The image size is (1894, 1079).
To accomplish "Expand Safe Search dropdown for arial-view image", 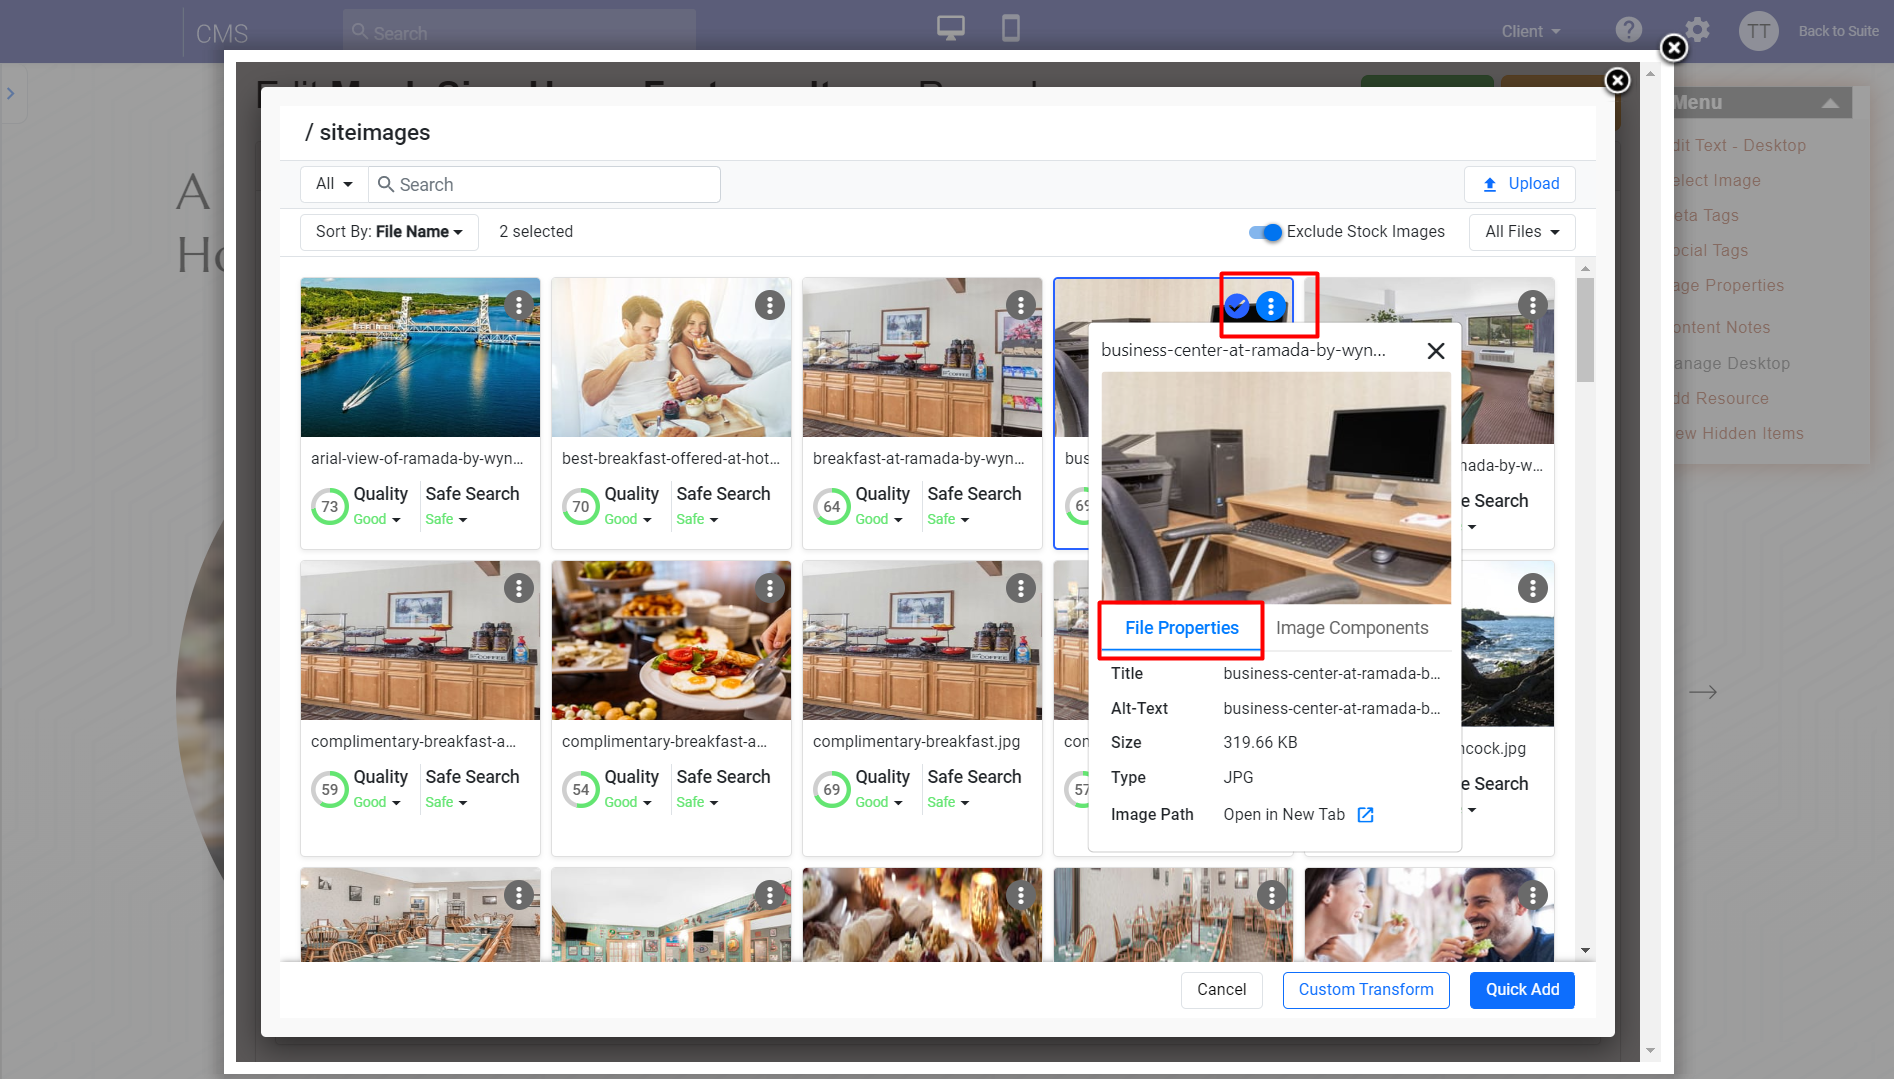I will [446, 520].
